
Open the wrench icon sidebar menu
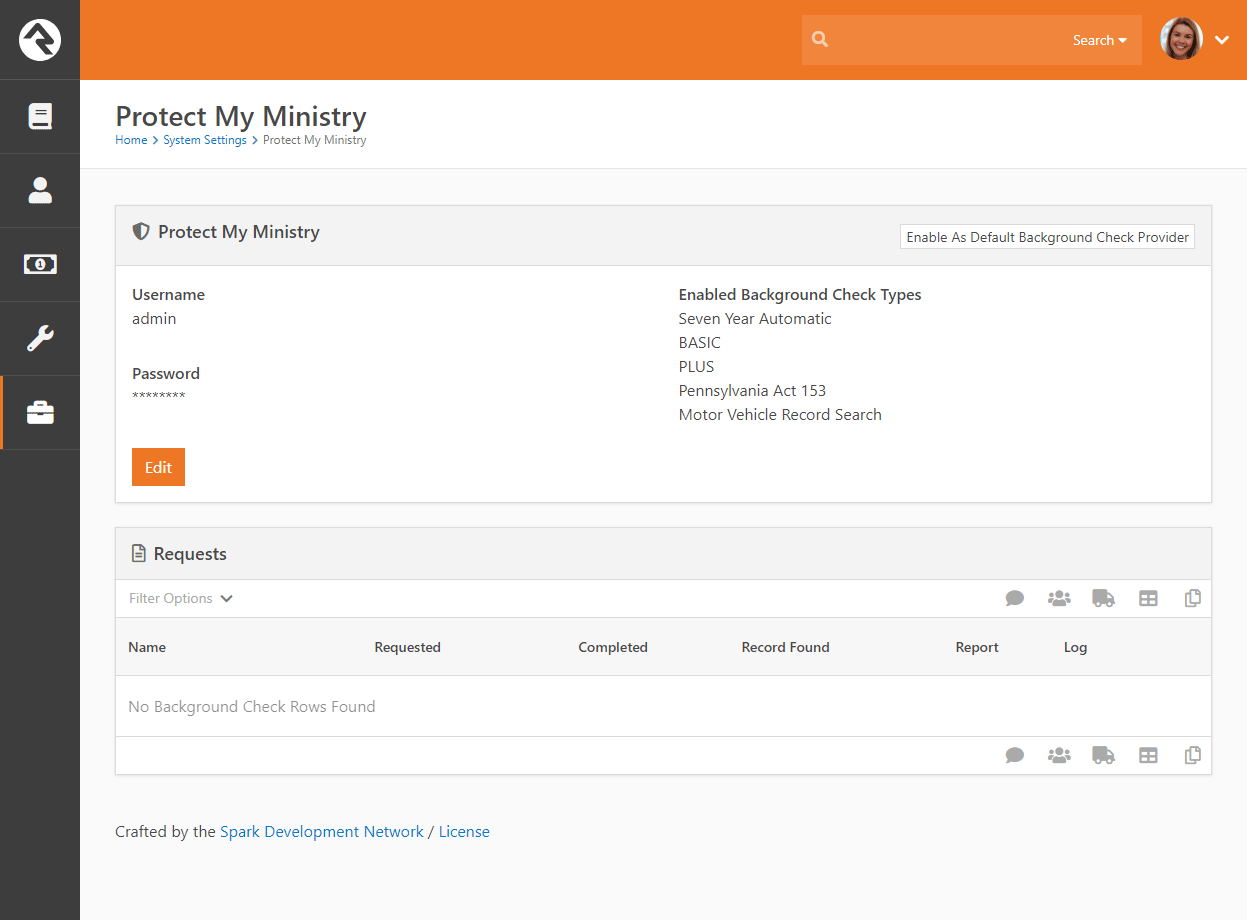(40, 338)
